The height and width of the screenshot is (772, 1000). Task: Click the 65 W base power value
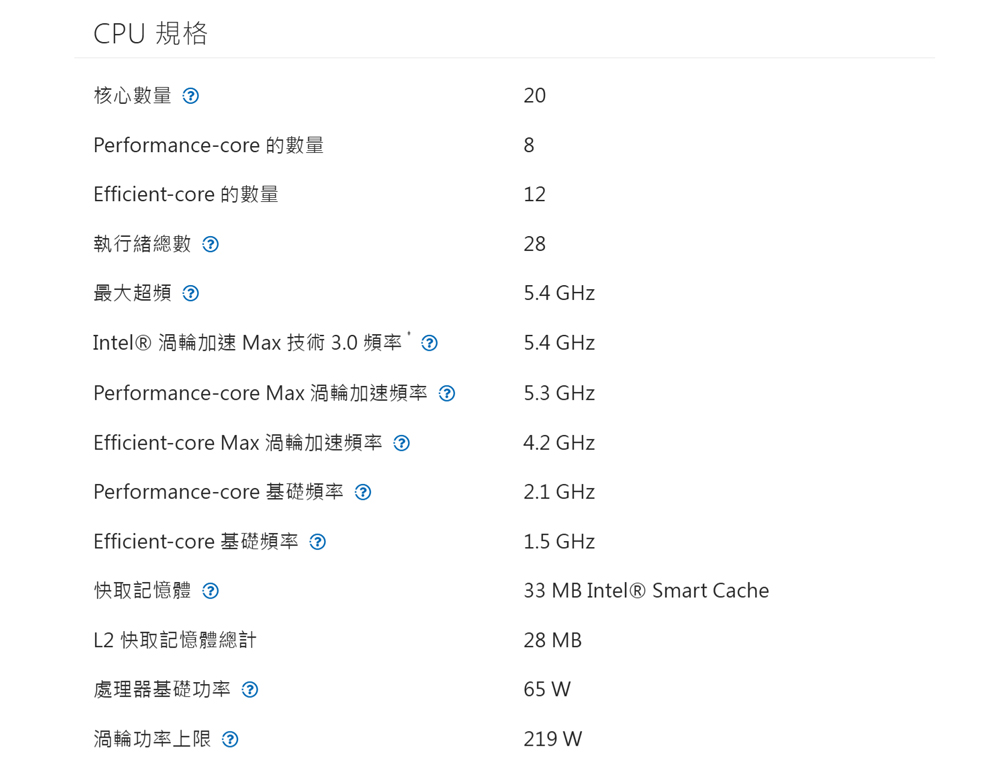pyautogui.click(x=547, y=690)
